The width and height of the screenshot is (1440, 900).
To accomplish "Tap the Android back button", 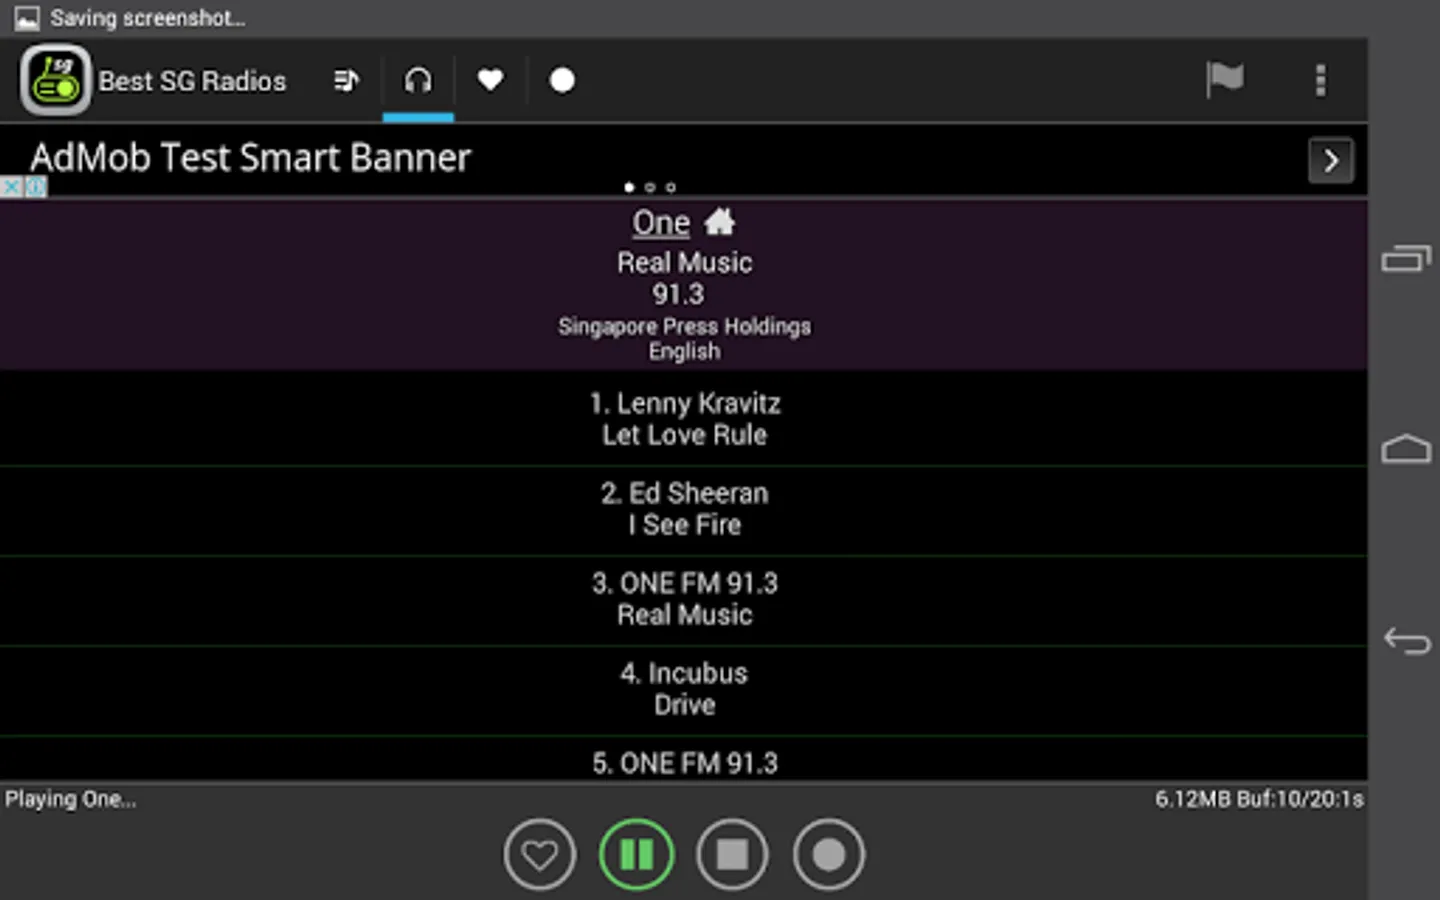I will point(1406,640).
